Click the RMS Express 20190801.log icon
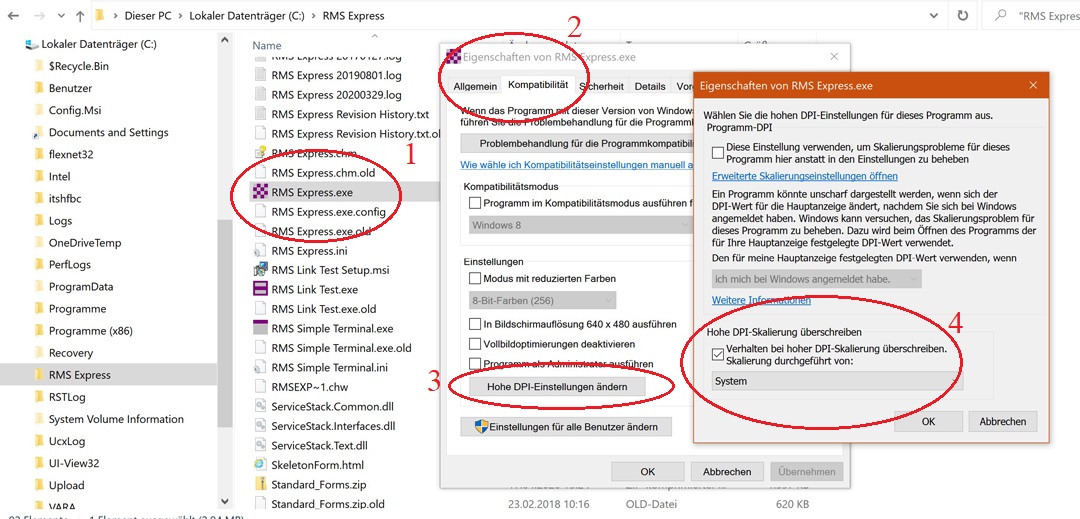This screenshot has width=1080, height=519. click(260, 75)
